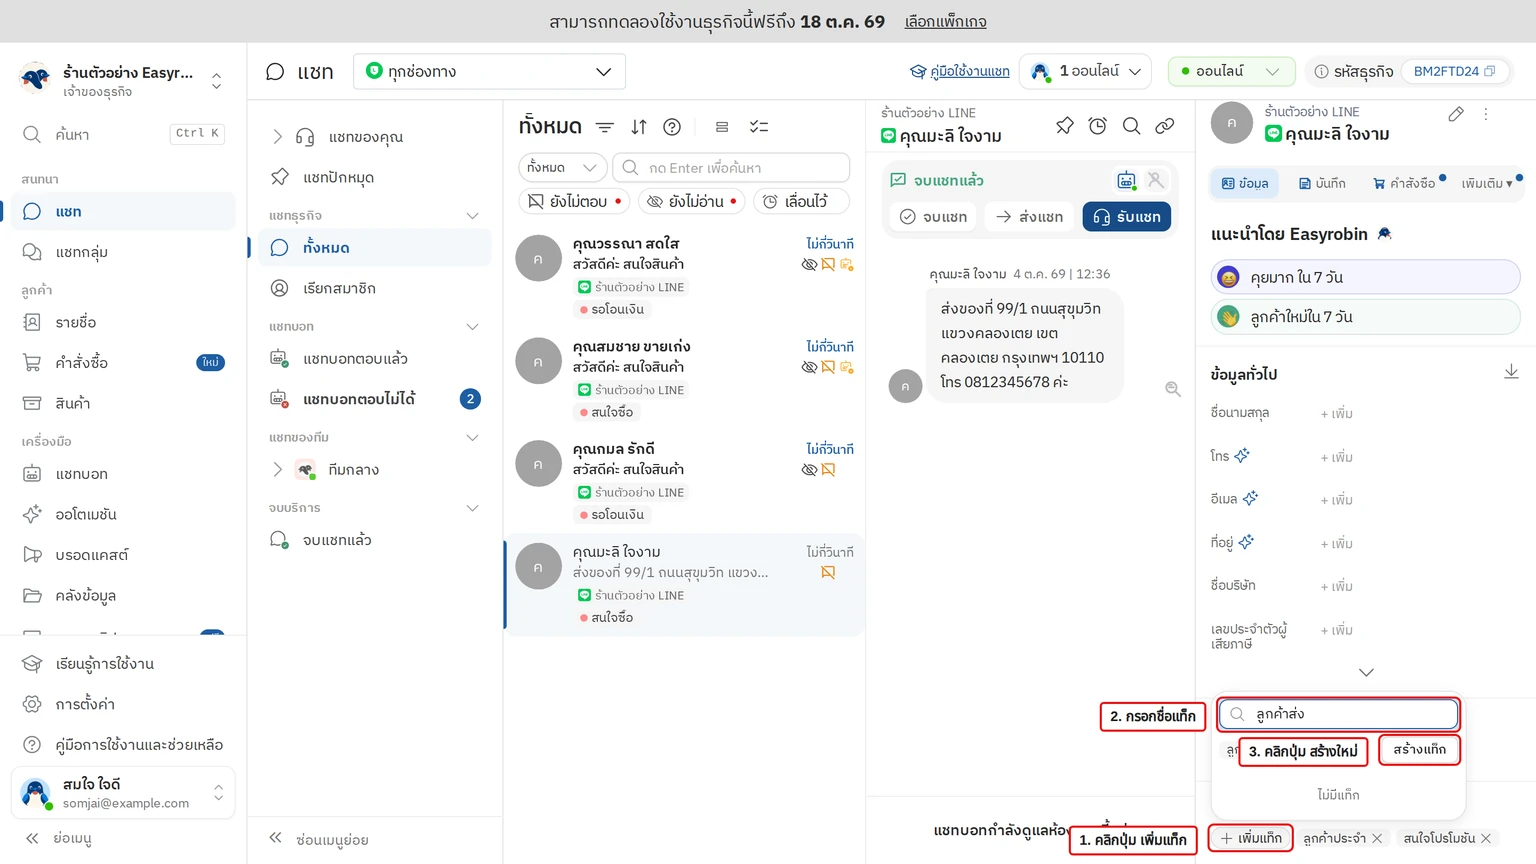Remove the ลูกค้าประจำ tag
This screenshot has width=1536, height=864.
[x=1377, y=838]
